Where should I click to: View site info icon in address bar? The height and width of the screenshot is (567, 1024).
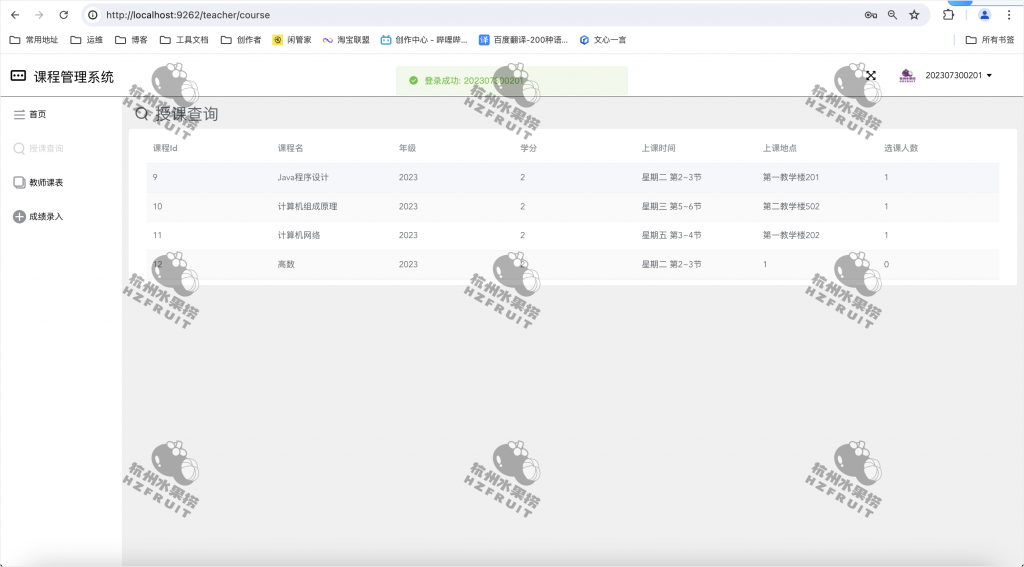coord(93,14)
